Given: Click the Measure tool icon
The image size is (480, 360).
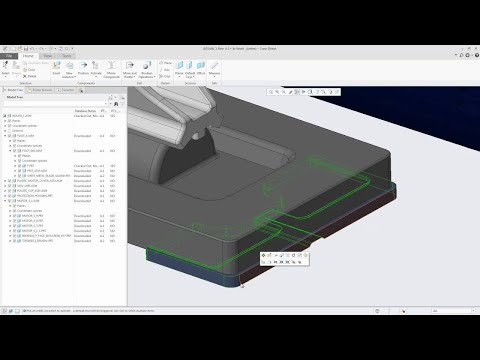Looking at the screenshot, I should tap(214, 66).
